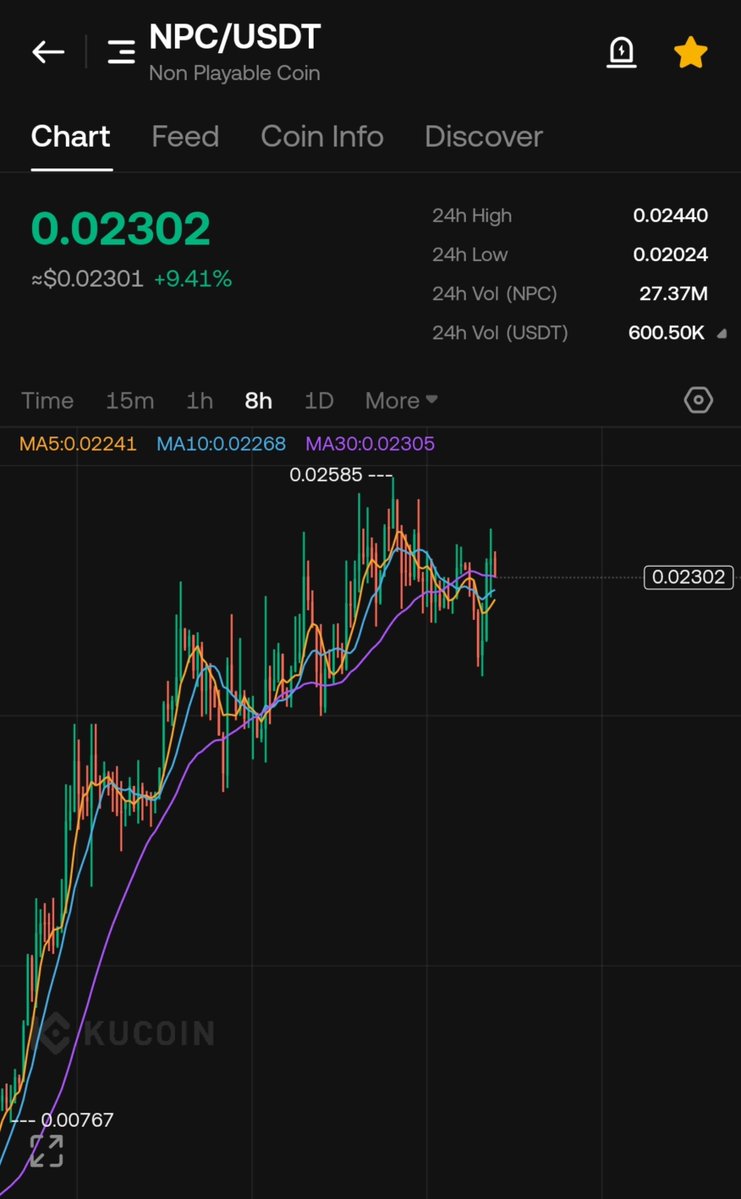
Task: Tap the 24h Vol (NPC) label
Action: (x=495, y=294)
